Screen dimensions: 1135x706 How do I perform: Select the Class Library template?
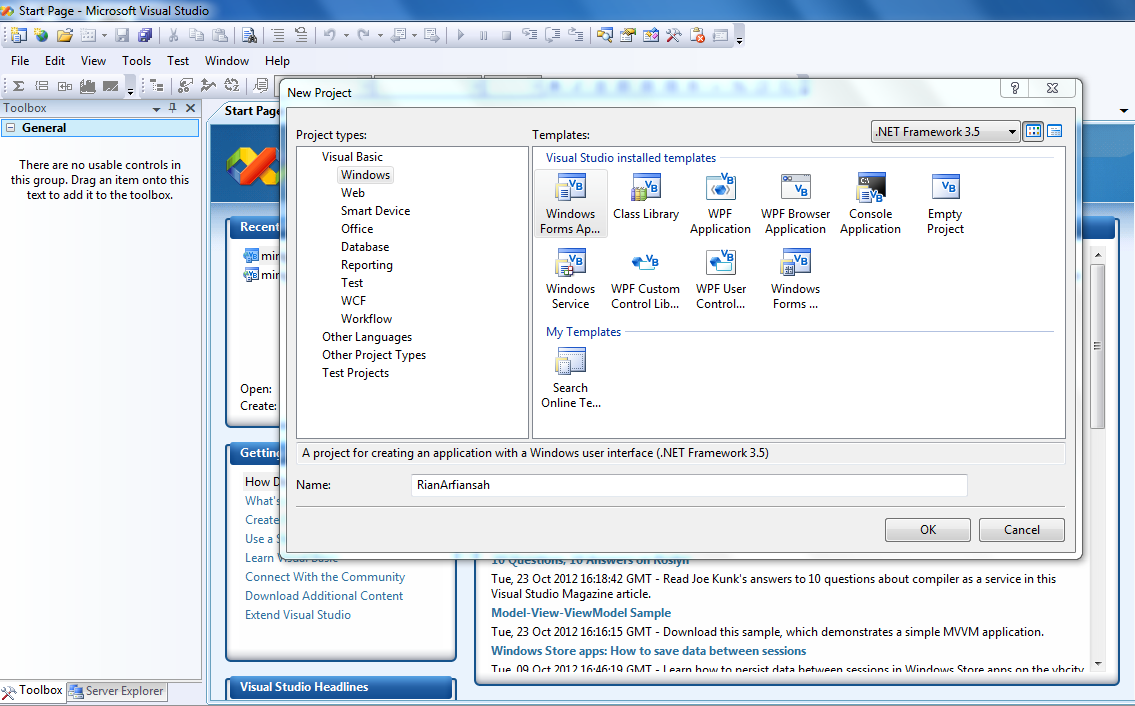tap(646, 198)
